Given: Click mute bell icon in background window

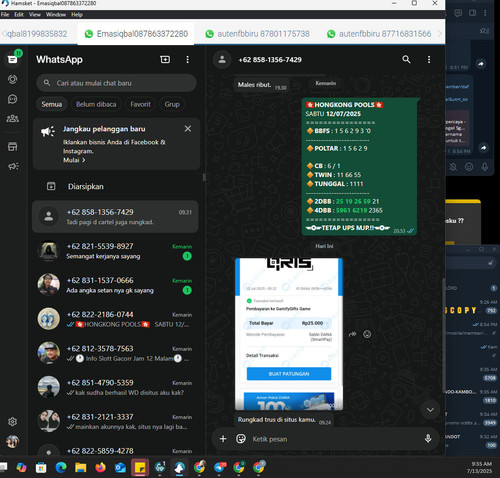Looking at the screenshot, I should pyautogui.click(x=453, y=167).
